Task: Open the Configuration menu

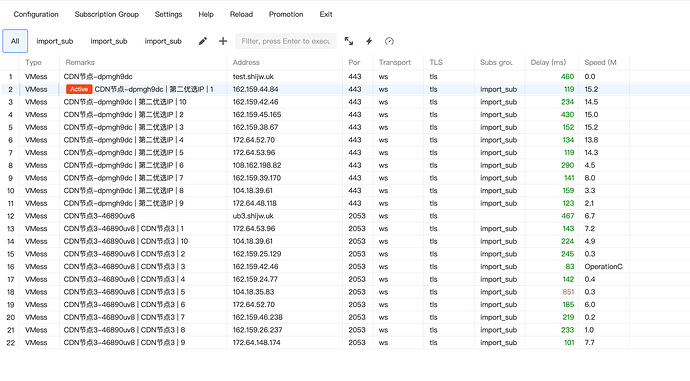Action: tap(36, 14)
